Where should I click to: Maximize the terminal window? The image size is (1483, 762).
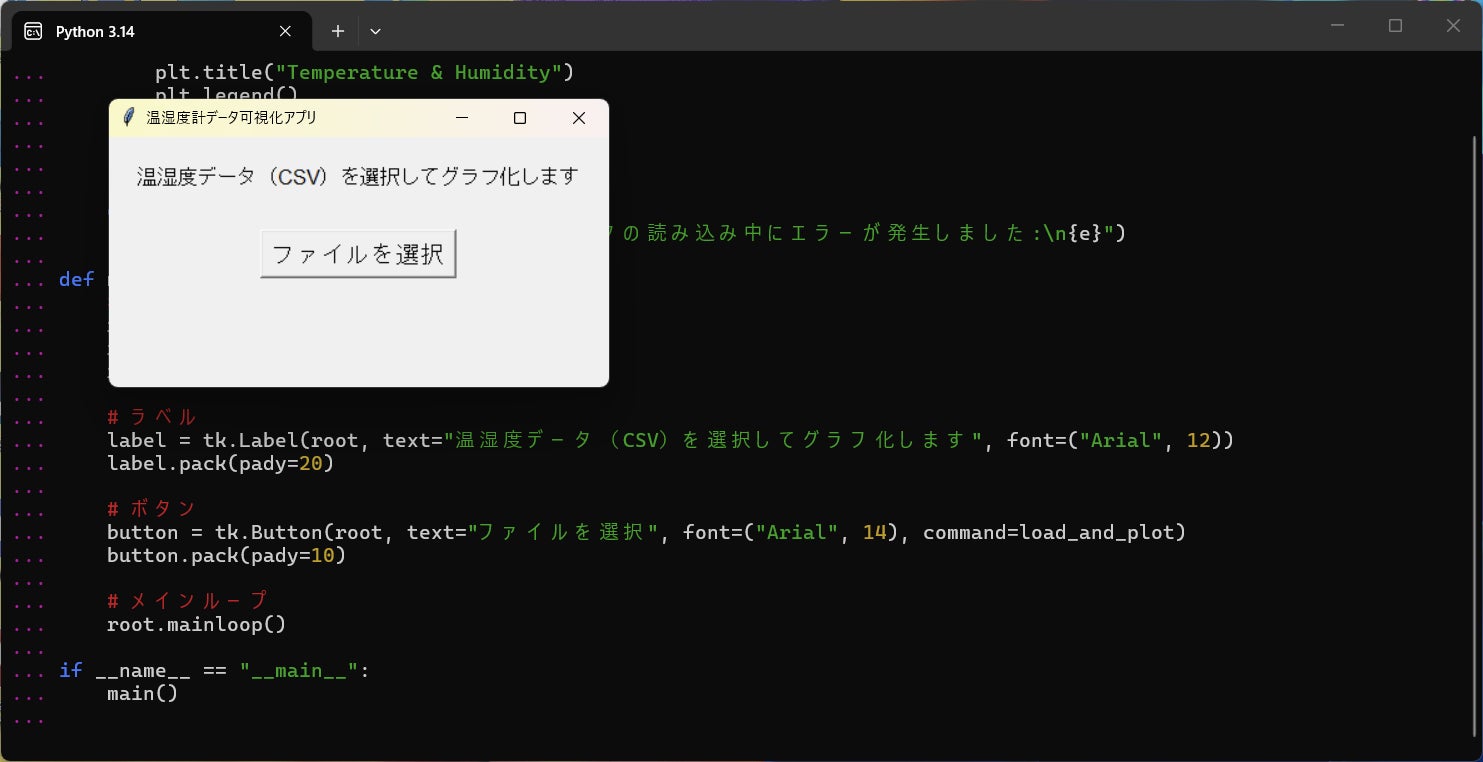pyautogui.click(x=1396, y=26)
